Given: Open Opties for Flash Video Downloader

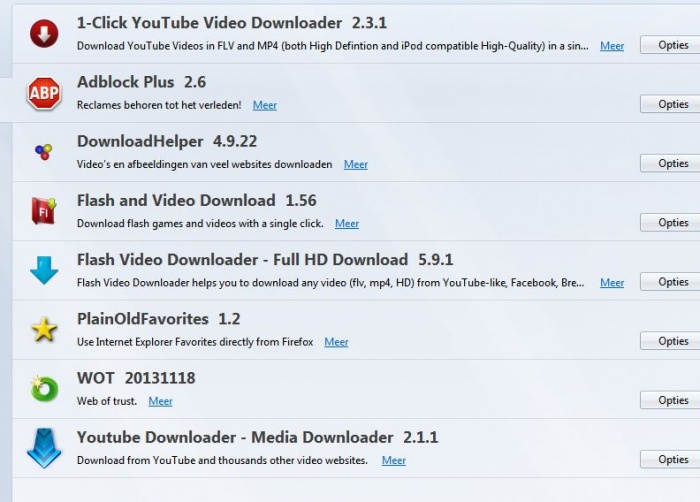Looking at the screenshot, I should [670, 282].
